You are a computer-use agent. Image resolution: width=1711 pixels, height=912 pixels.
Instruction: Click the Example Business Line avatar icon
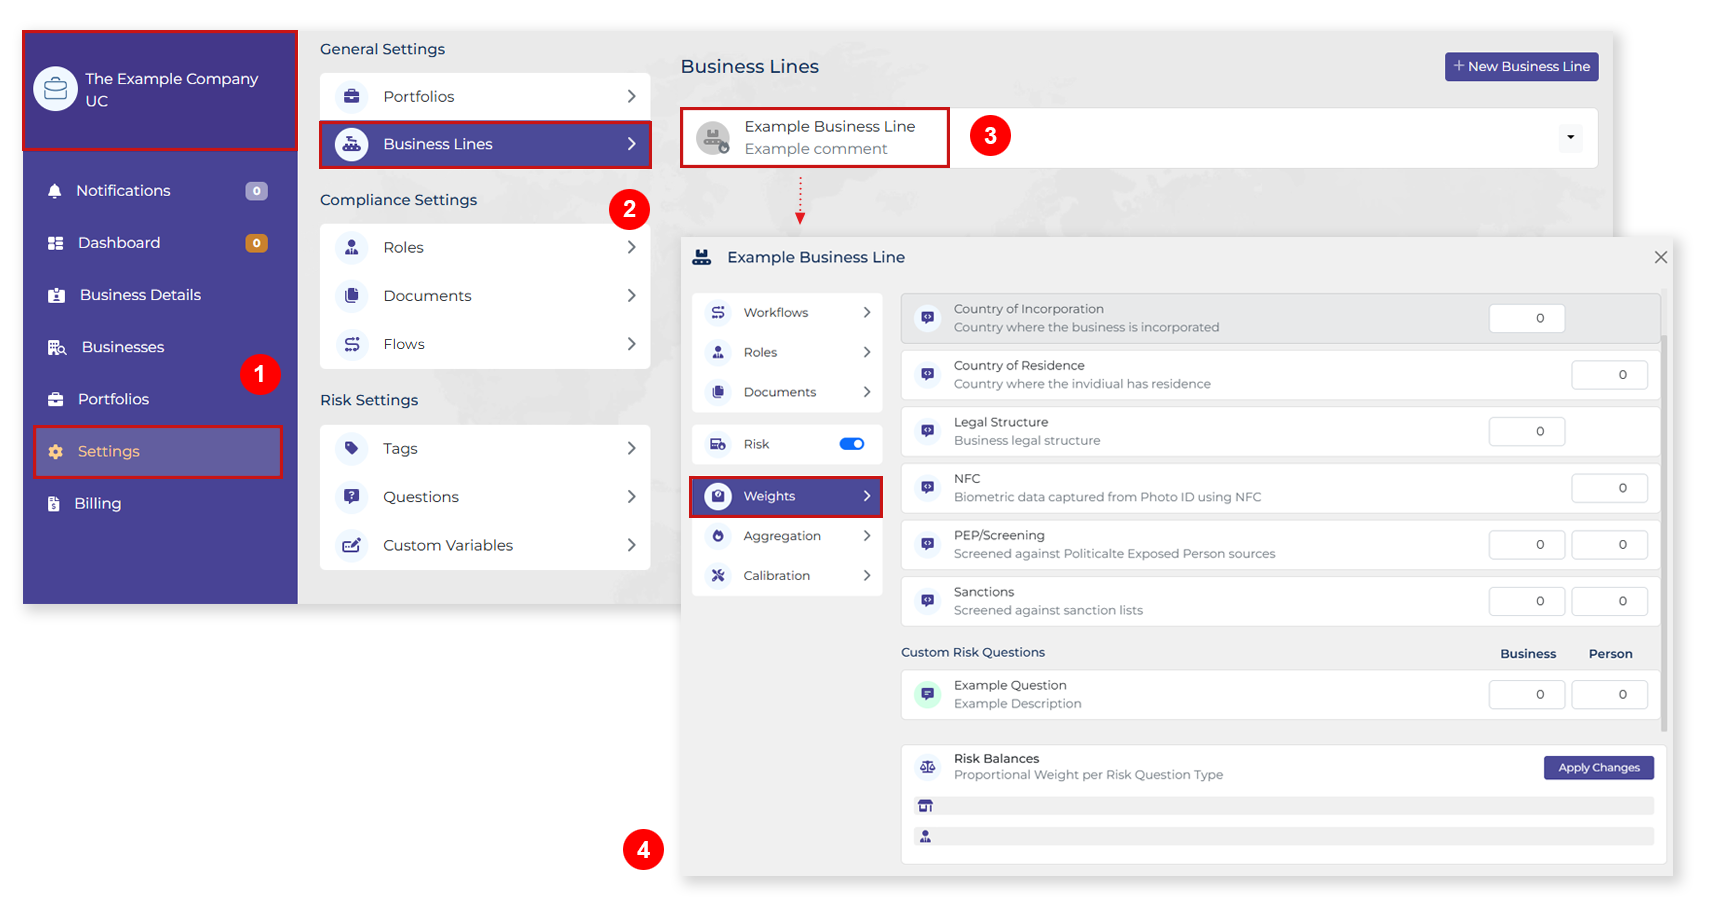713,138
